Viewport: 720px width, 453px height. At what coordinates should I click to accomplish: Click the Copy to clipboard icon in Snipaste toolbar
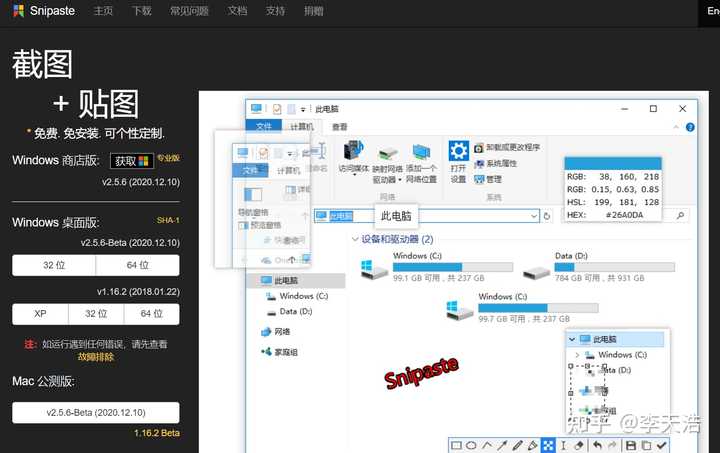pos(646,445)
